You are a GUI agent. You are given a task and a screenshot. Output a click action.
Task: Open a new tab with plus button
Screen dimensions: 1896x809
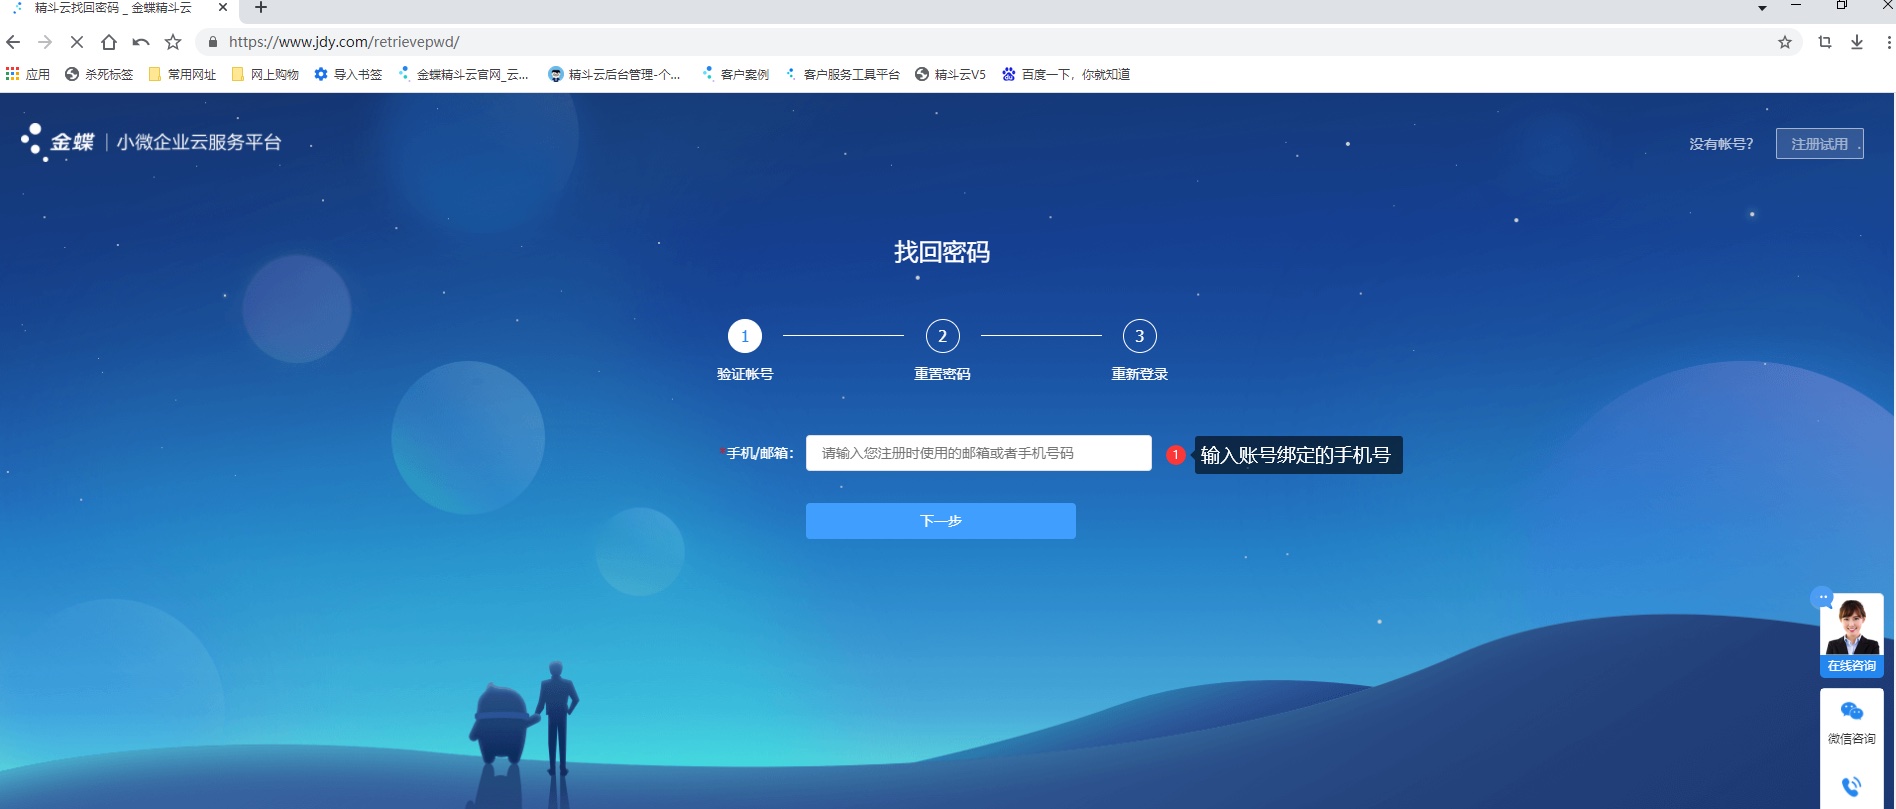(x=261, y=8)
